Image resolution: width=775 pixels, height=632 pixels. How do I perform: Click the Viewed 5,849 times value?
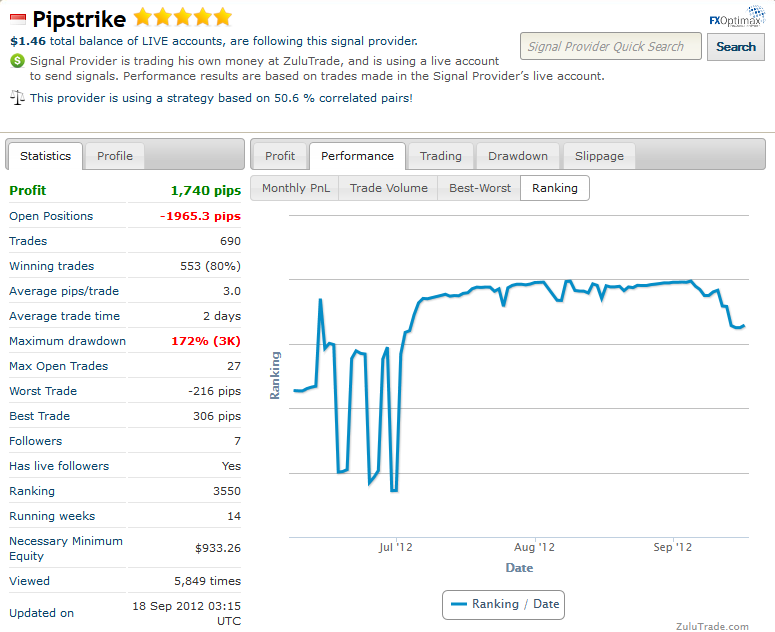click(x=208, y=581)
